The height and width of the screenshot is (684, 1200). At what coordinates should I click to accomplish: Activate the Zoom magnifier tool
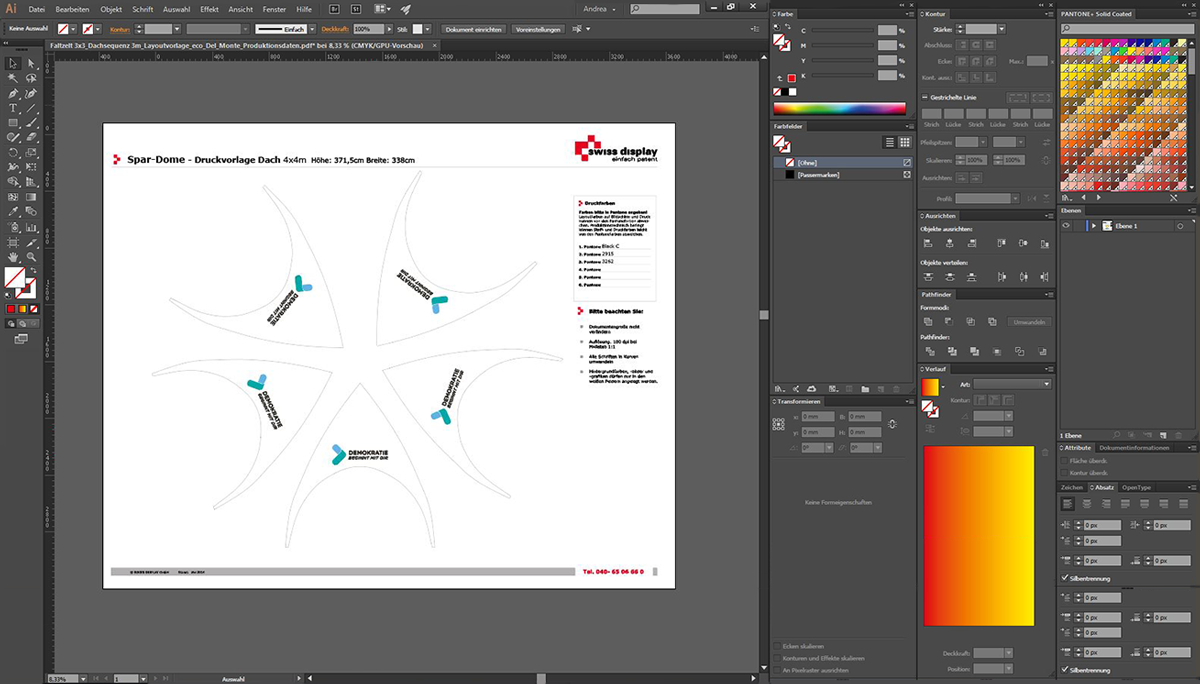[31, 257]
